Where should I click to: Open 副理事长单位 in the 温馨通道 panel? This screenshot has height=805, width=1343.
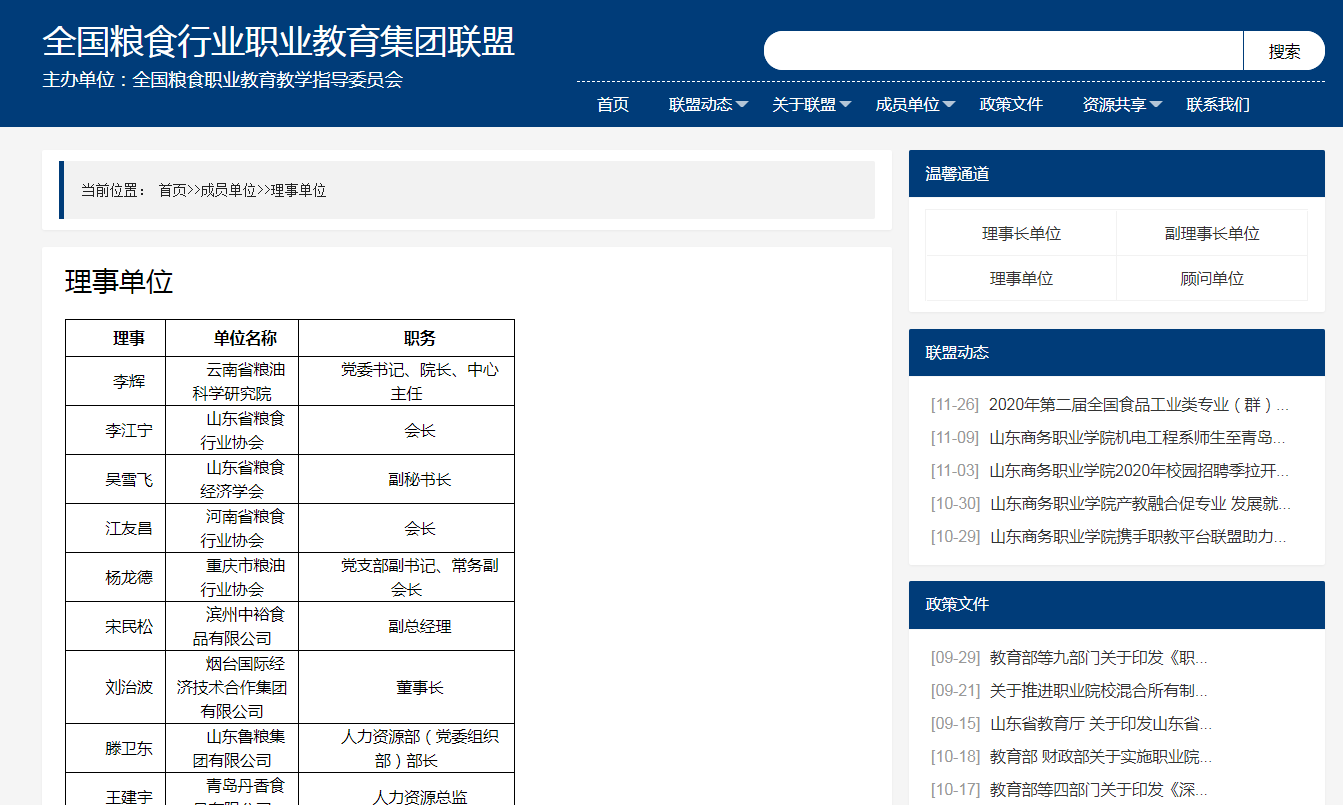1212,233
